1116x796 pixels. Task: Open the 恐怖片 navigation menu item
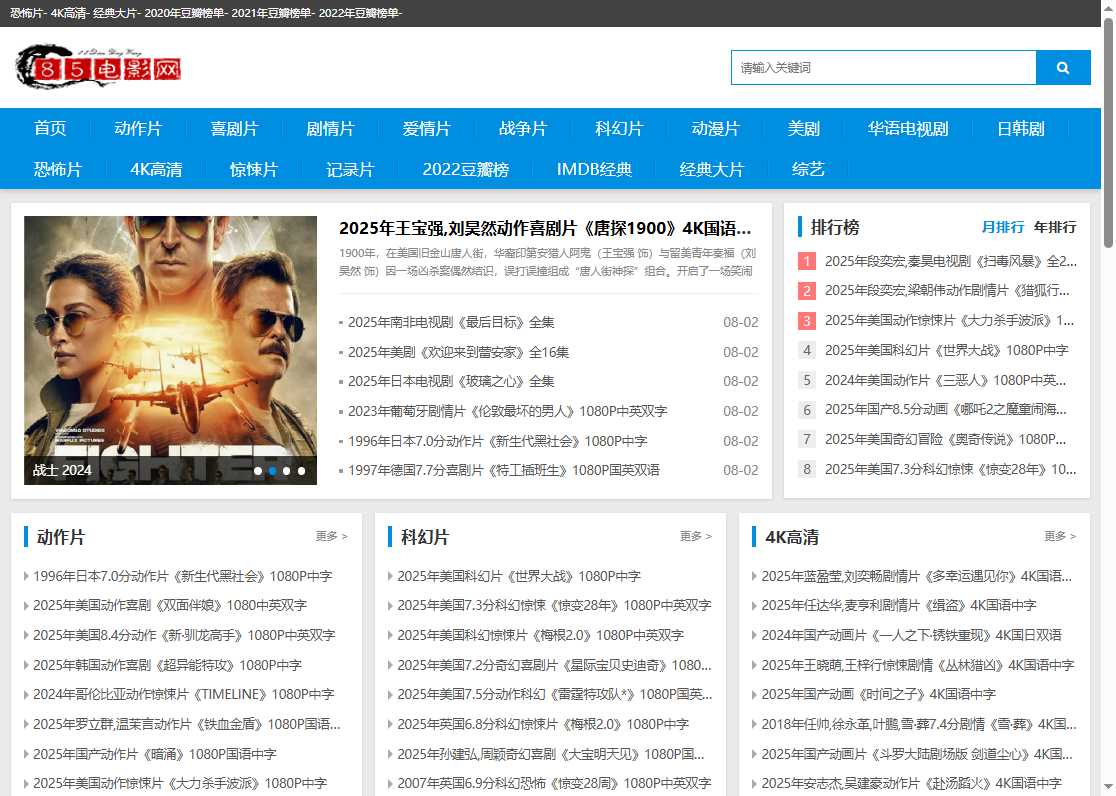58,169
